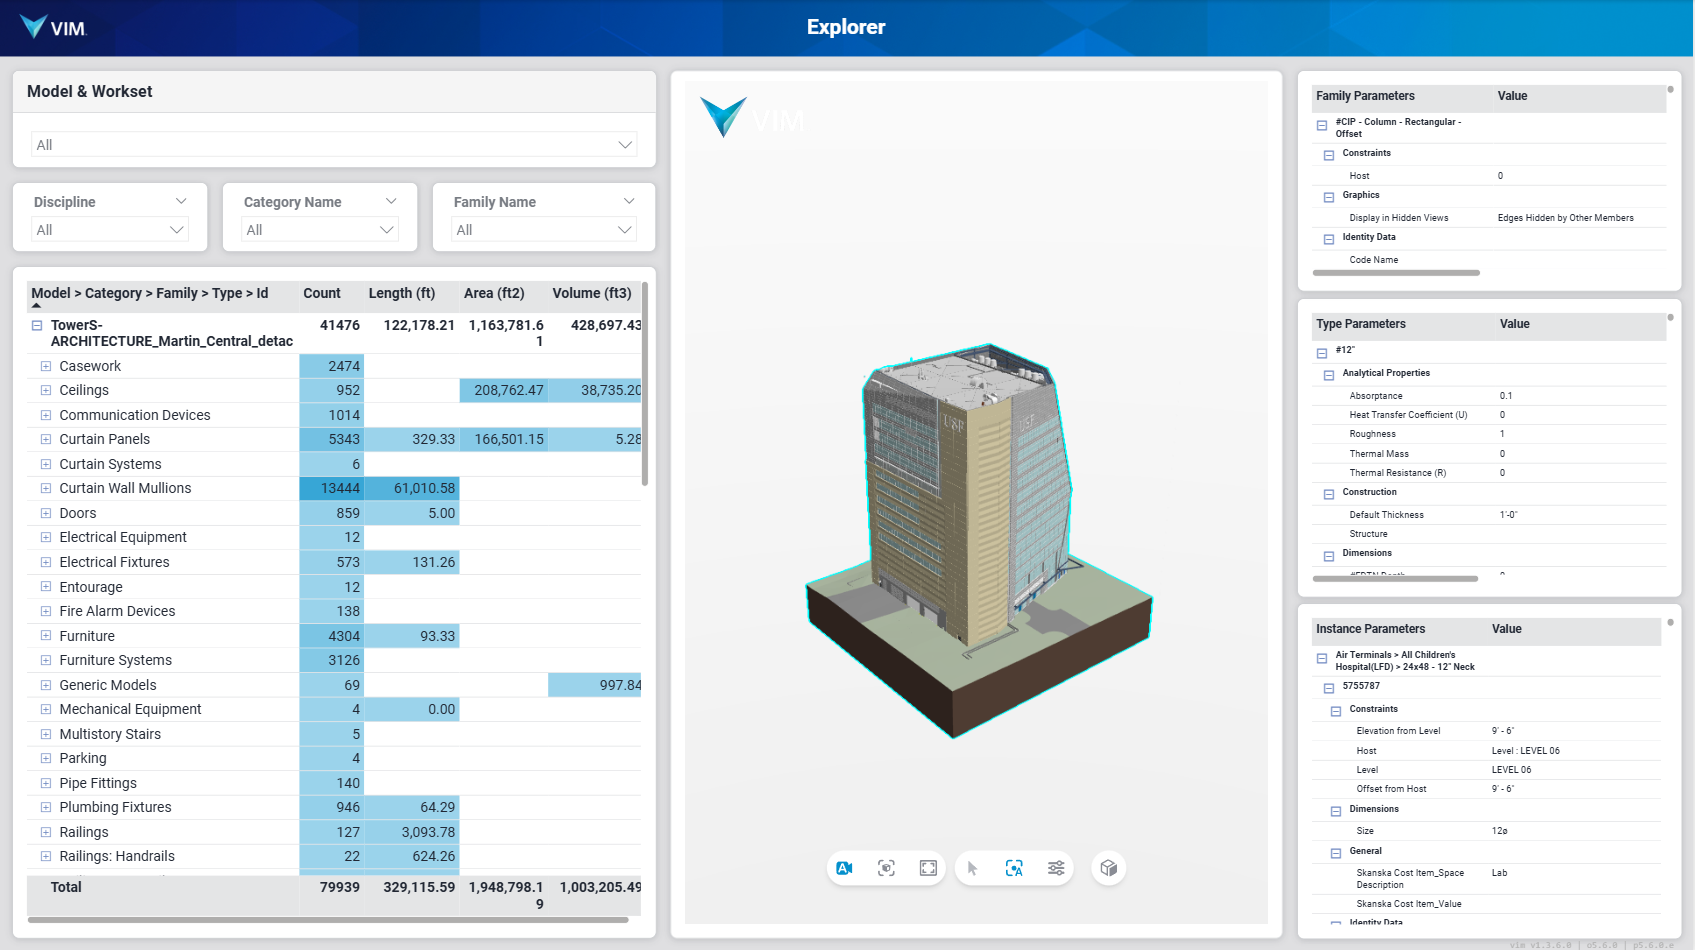The width and height of the screenshot is (1695, 950).
Task: Sort table by Count column header
Action: [x=322, y=293]
